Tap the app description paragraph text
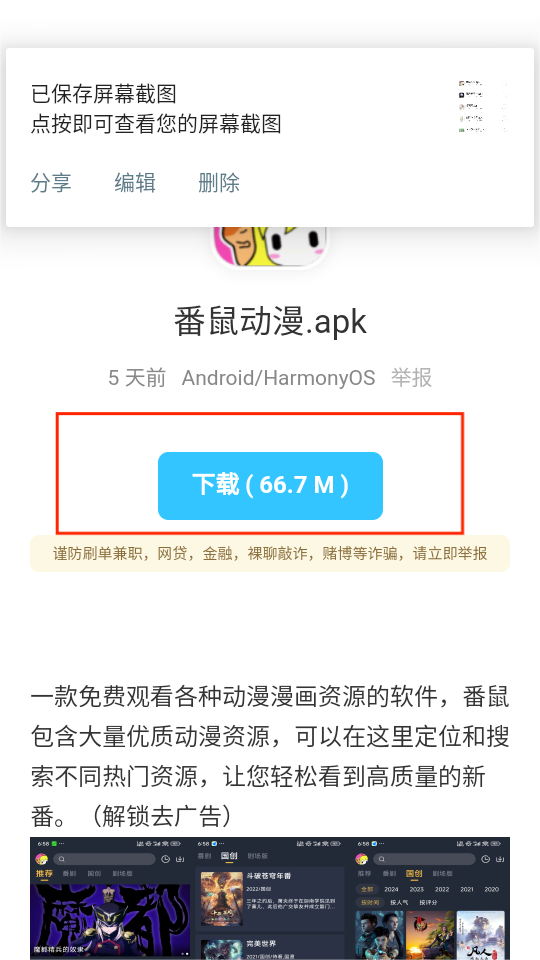Image resolution: width=540 pixels, height=960 pixels. pyautogui.click(x=270, y=757)
